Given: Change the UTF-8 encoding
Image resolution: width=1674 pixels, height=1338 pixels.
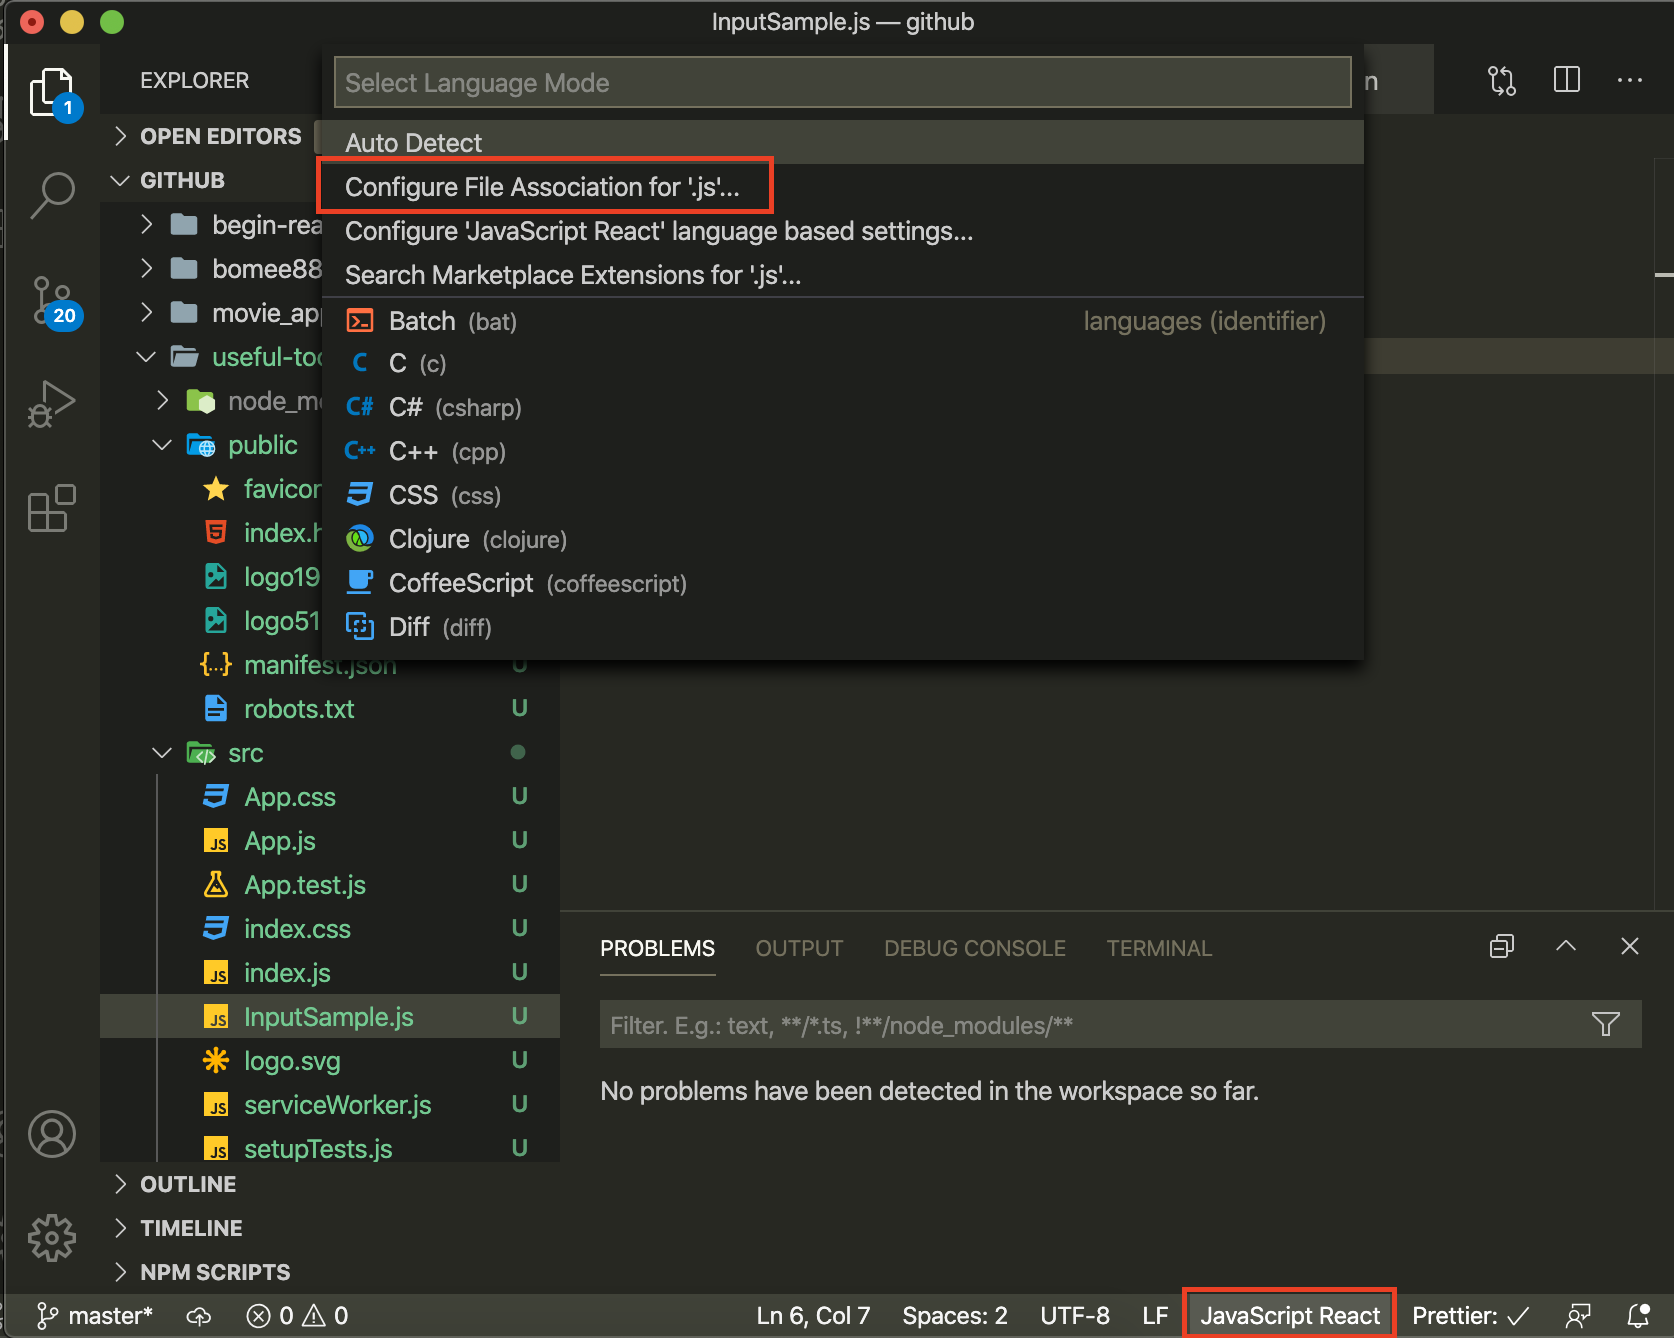Looking at the screenshot, I should (x=1075, y=1315).
